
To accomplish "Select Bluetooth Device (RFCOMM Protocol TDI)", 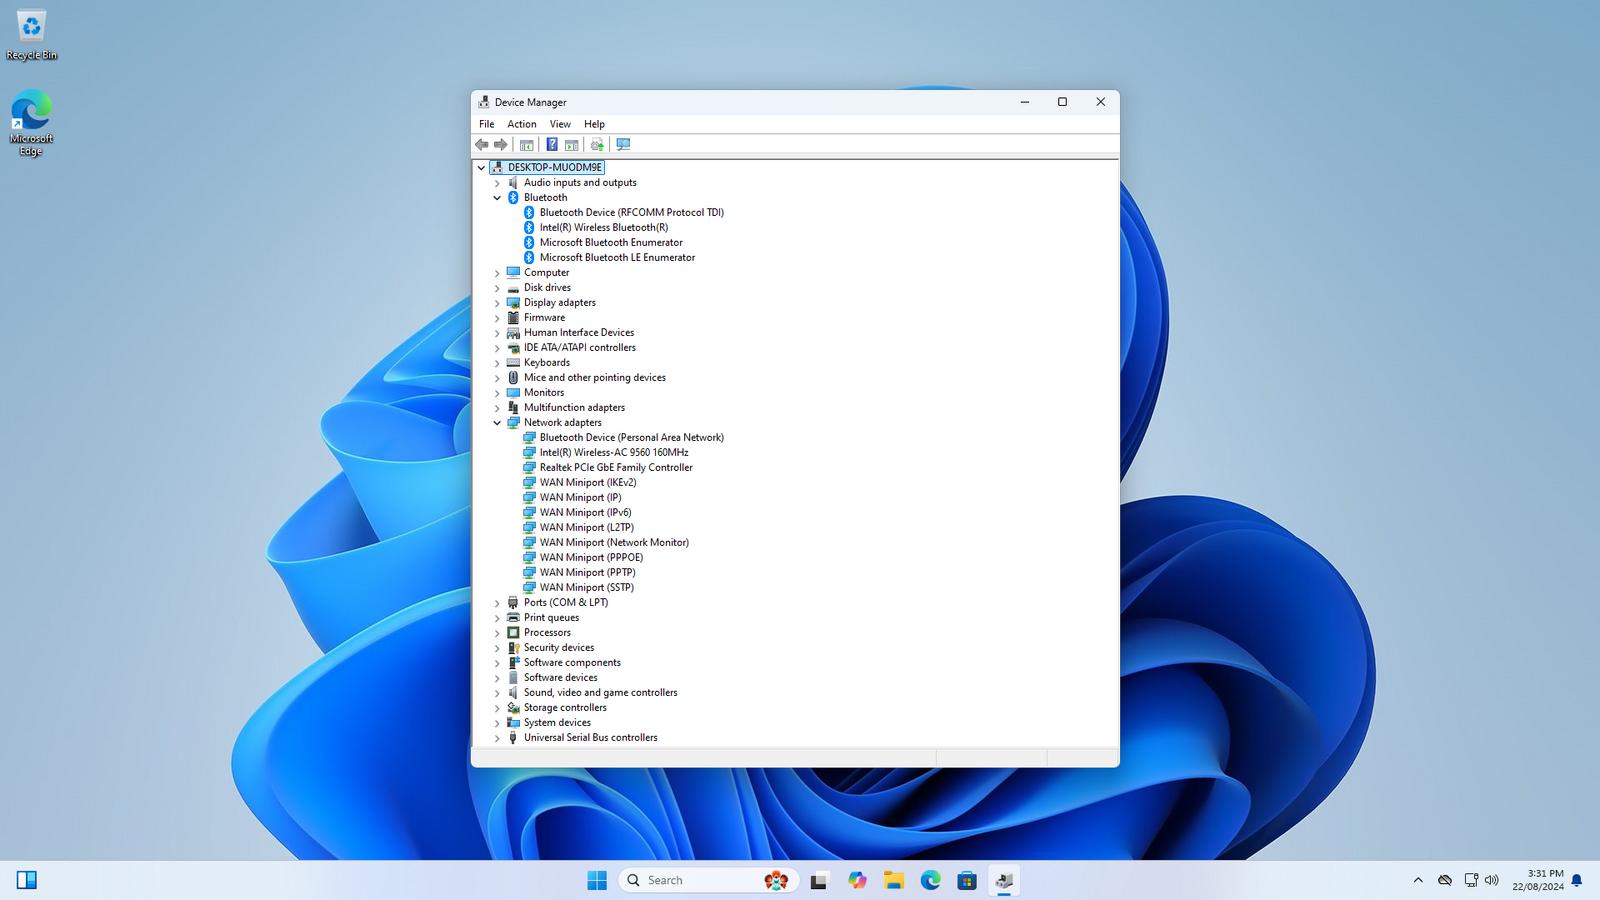I will coord(631,212).
